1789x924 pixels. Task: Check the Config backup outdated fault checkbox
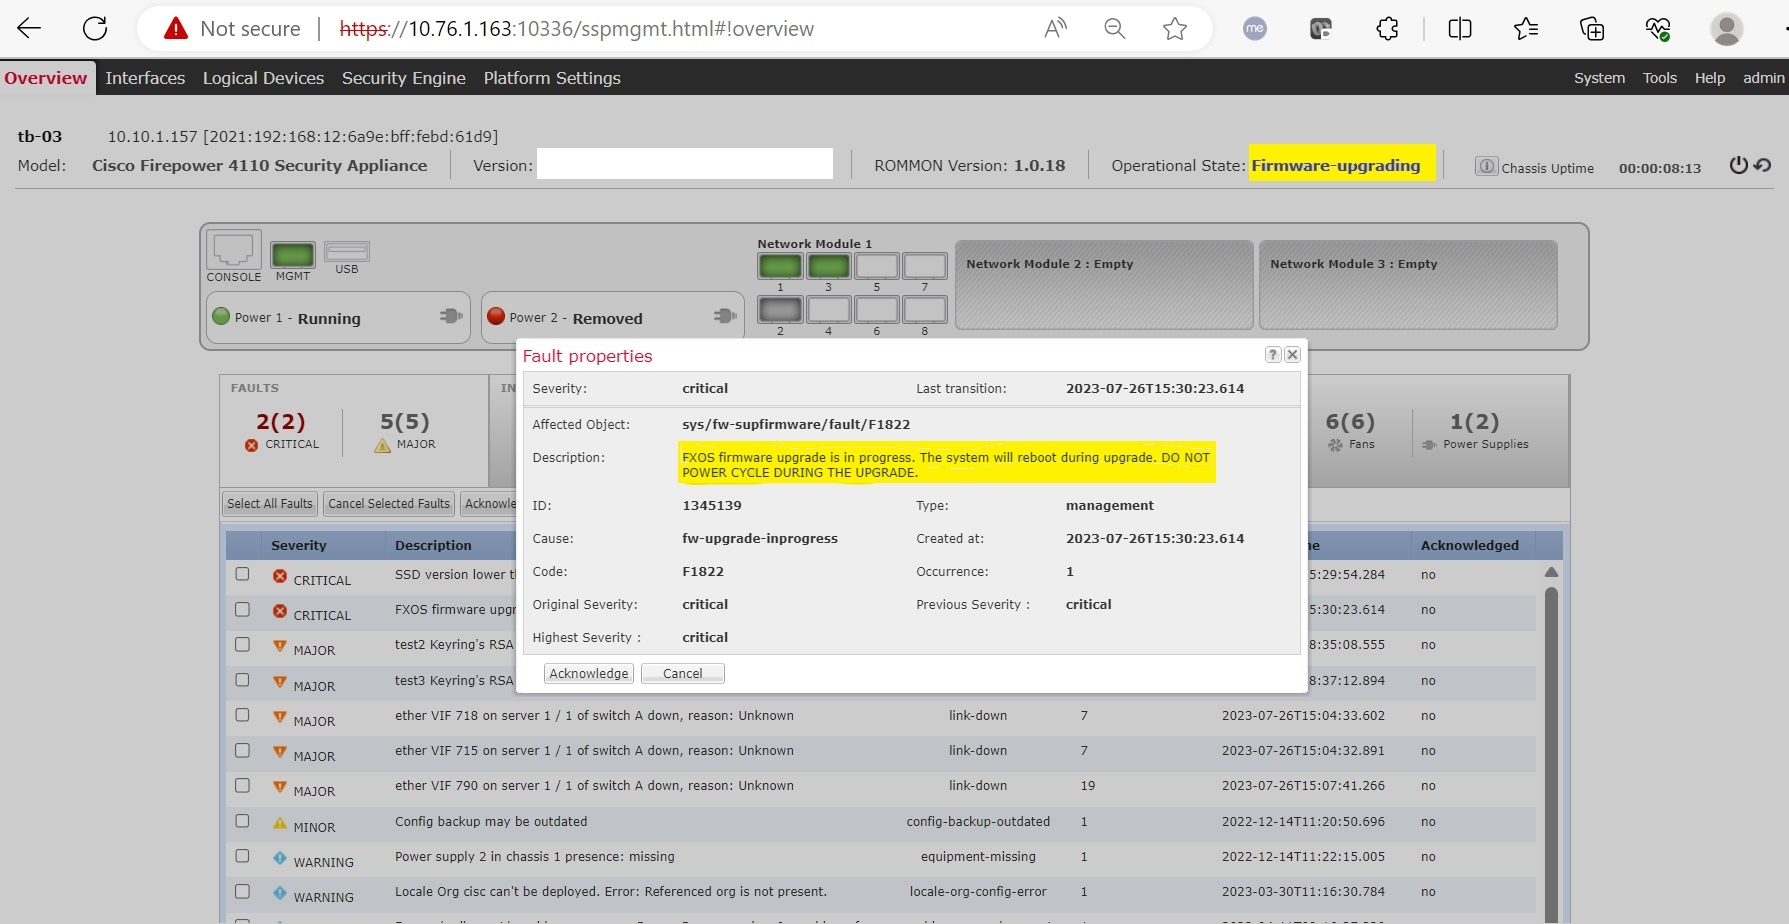coord(242,821)
